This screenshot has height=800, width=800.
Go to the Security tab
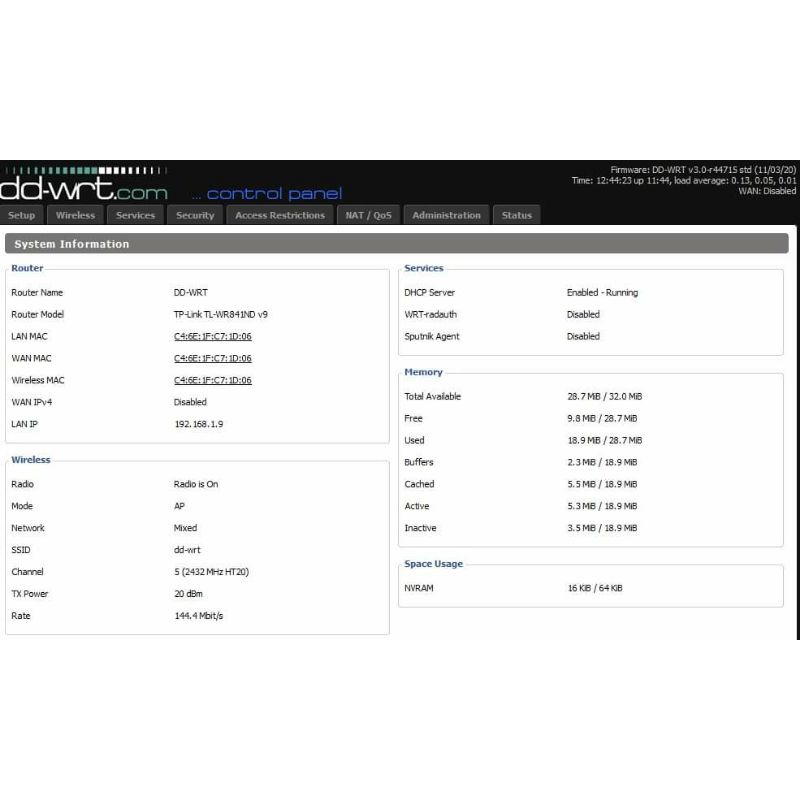(195, 215)
